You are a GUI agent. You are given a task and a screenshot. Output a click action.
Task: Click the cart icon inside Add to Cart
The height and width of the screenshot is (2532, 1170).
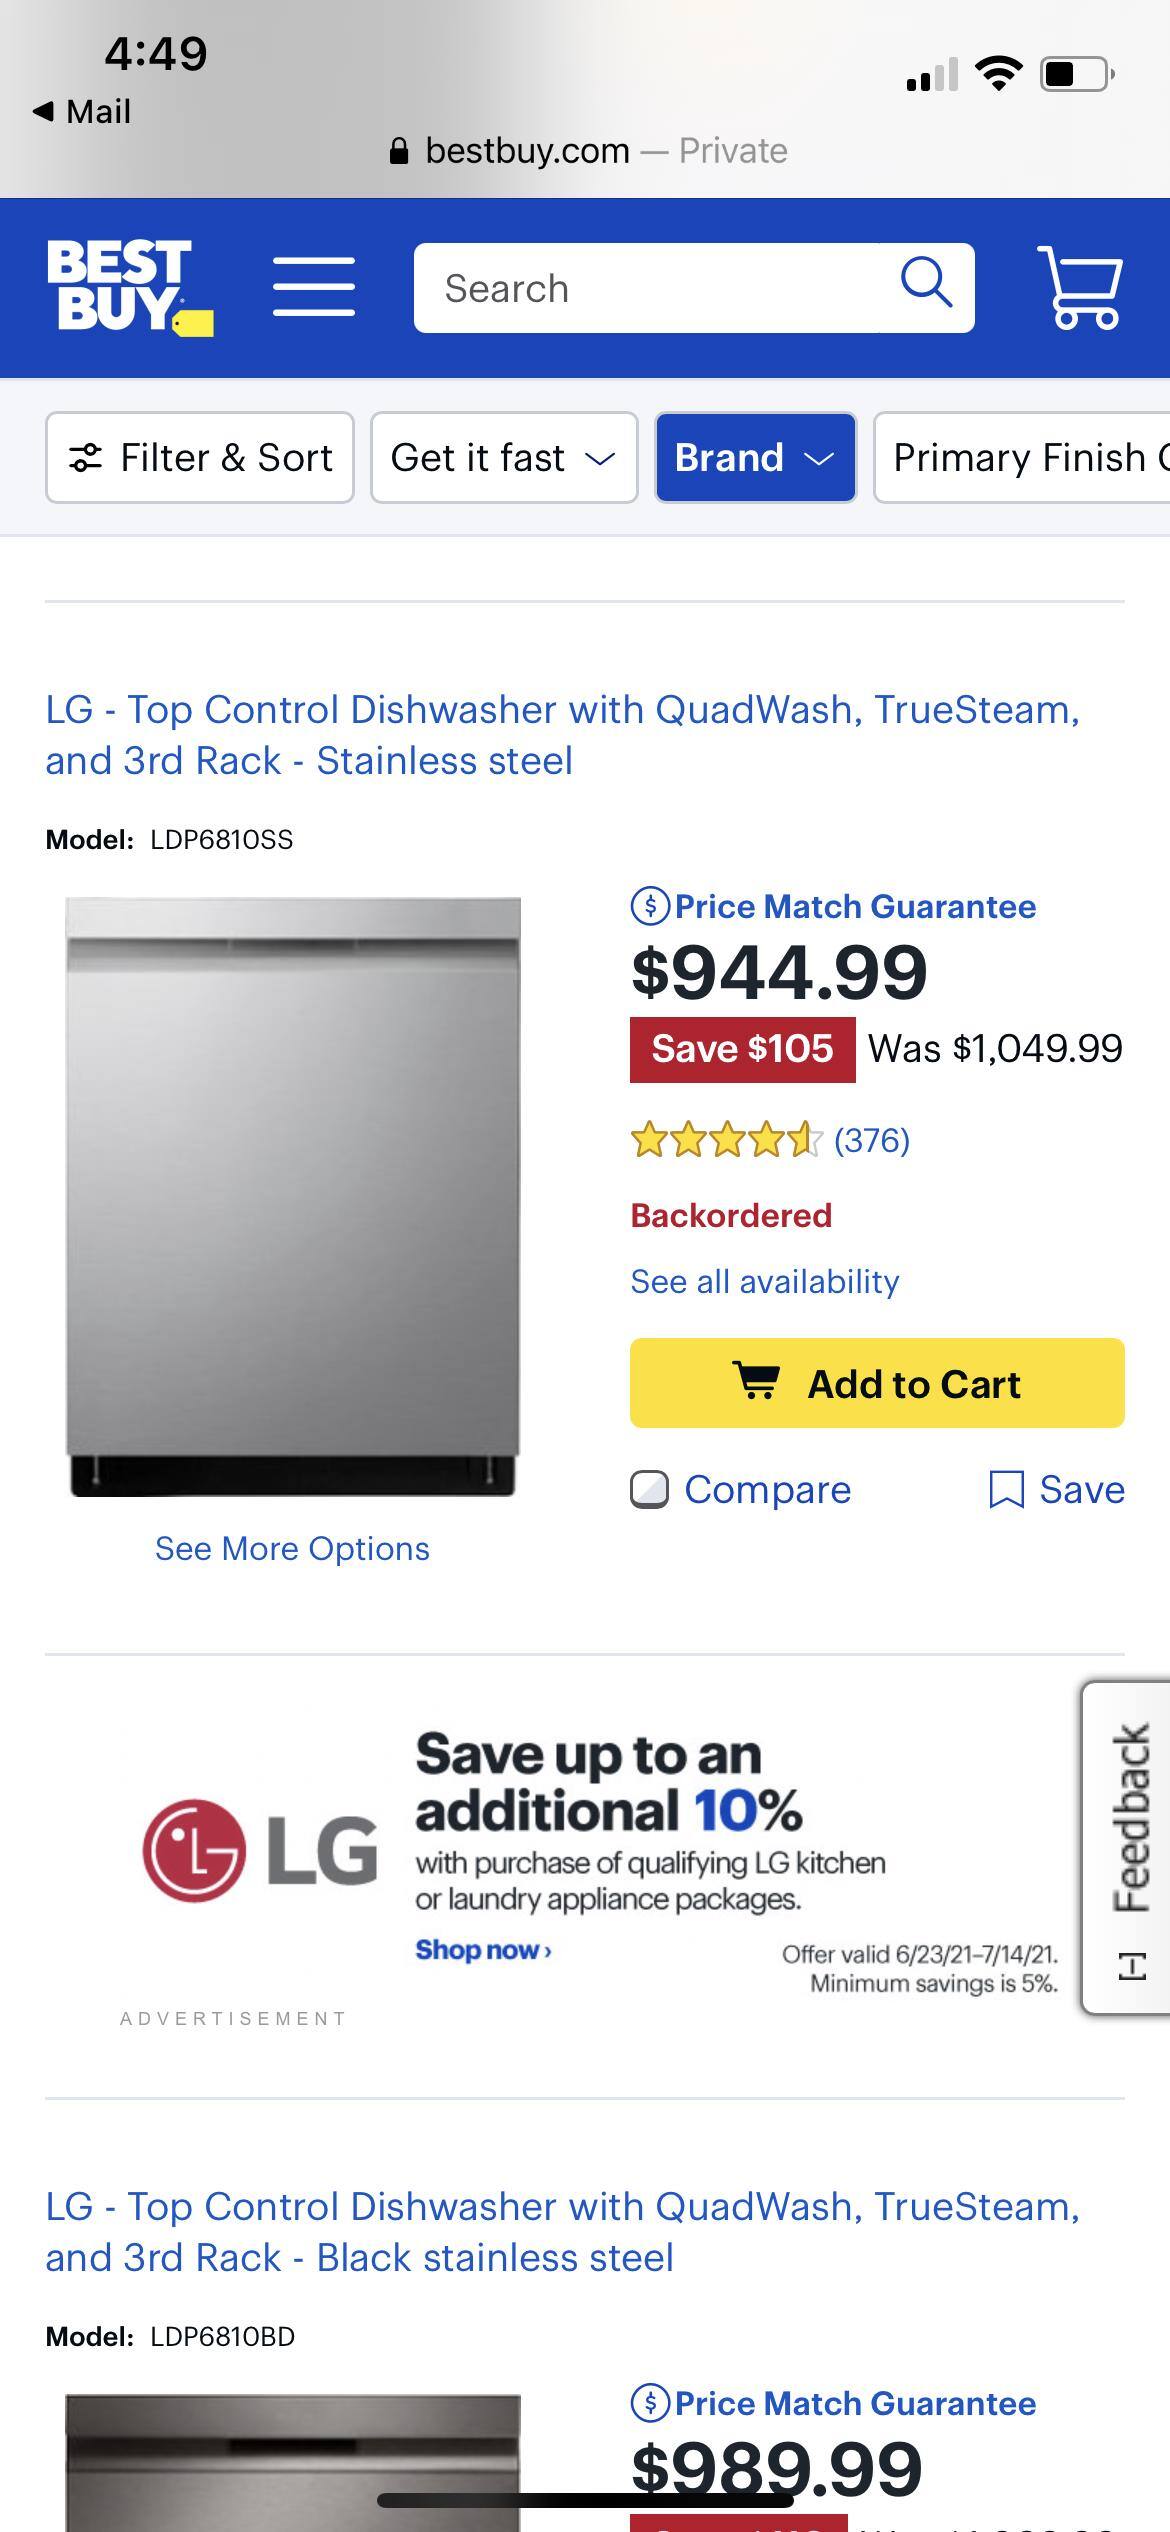(x=757, y=1383)
